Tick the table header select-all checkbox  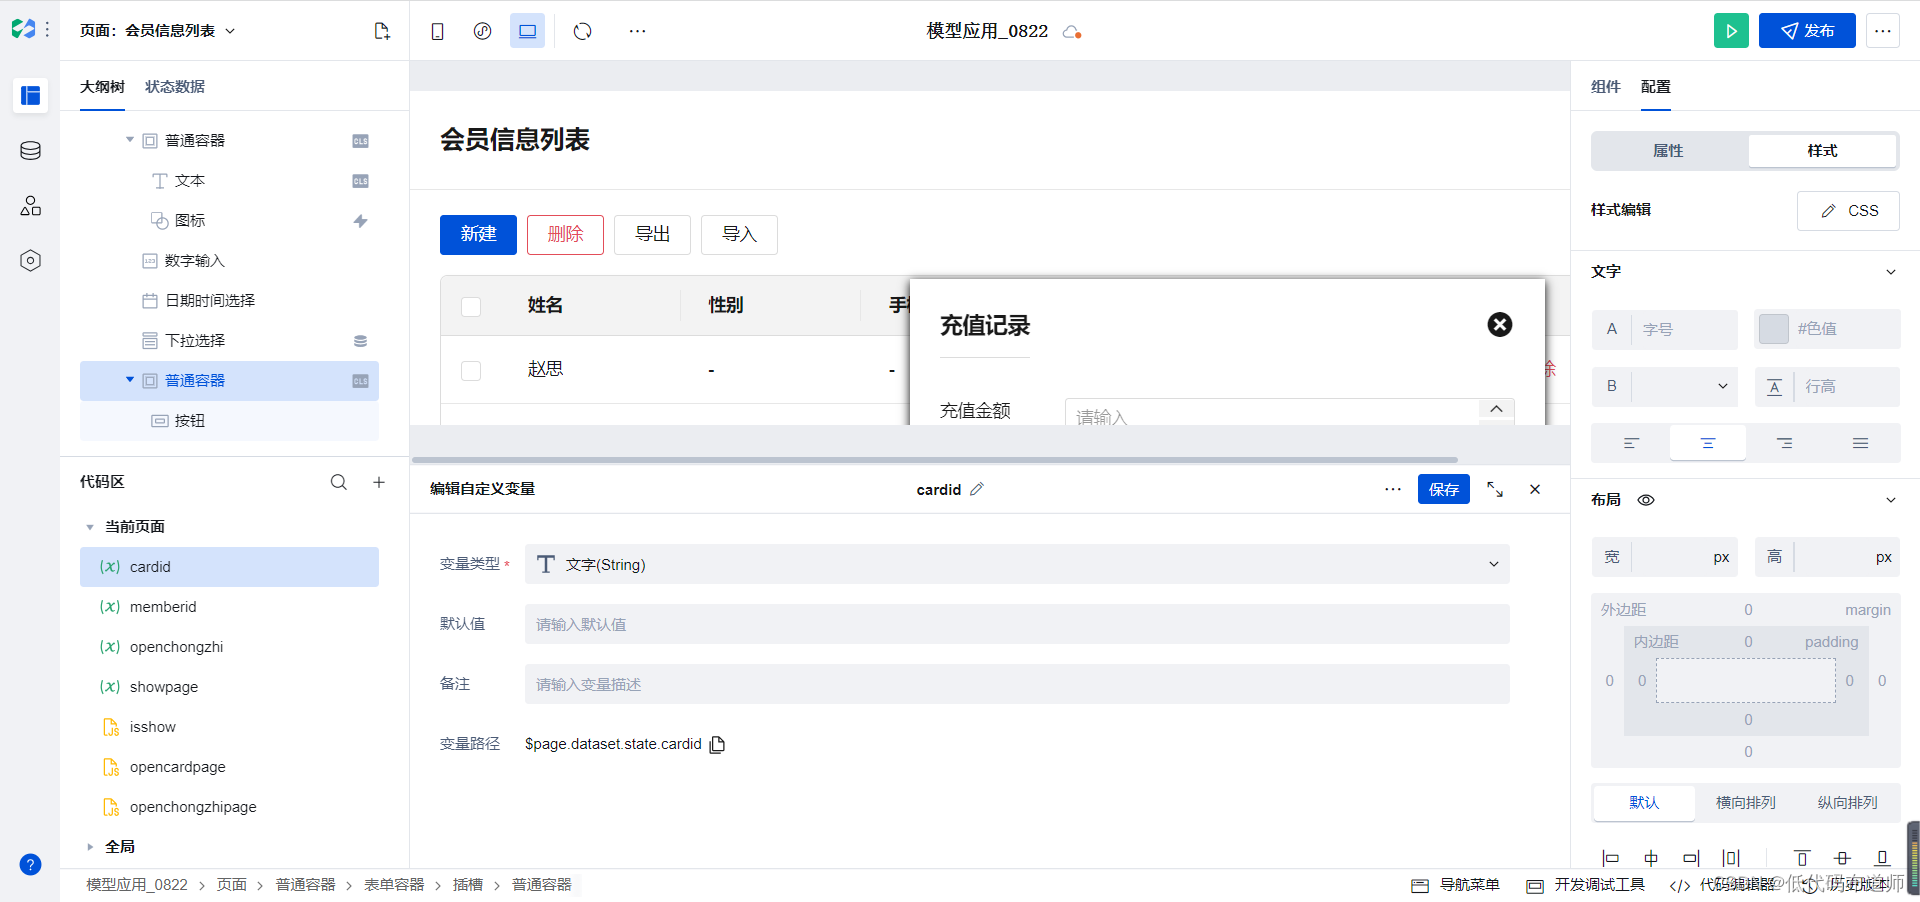(471, 306)
